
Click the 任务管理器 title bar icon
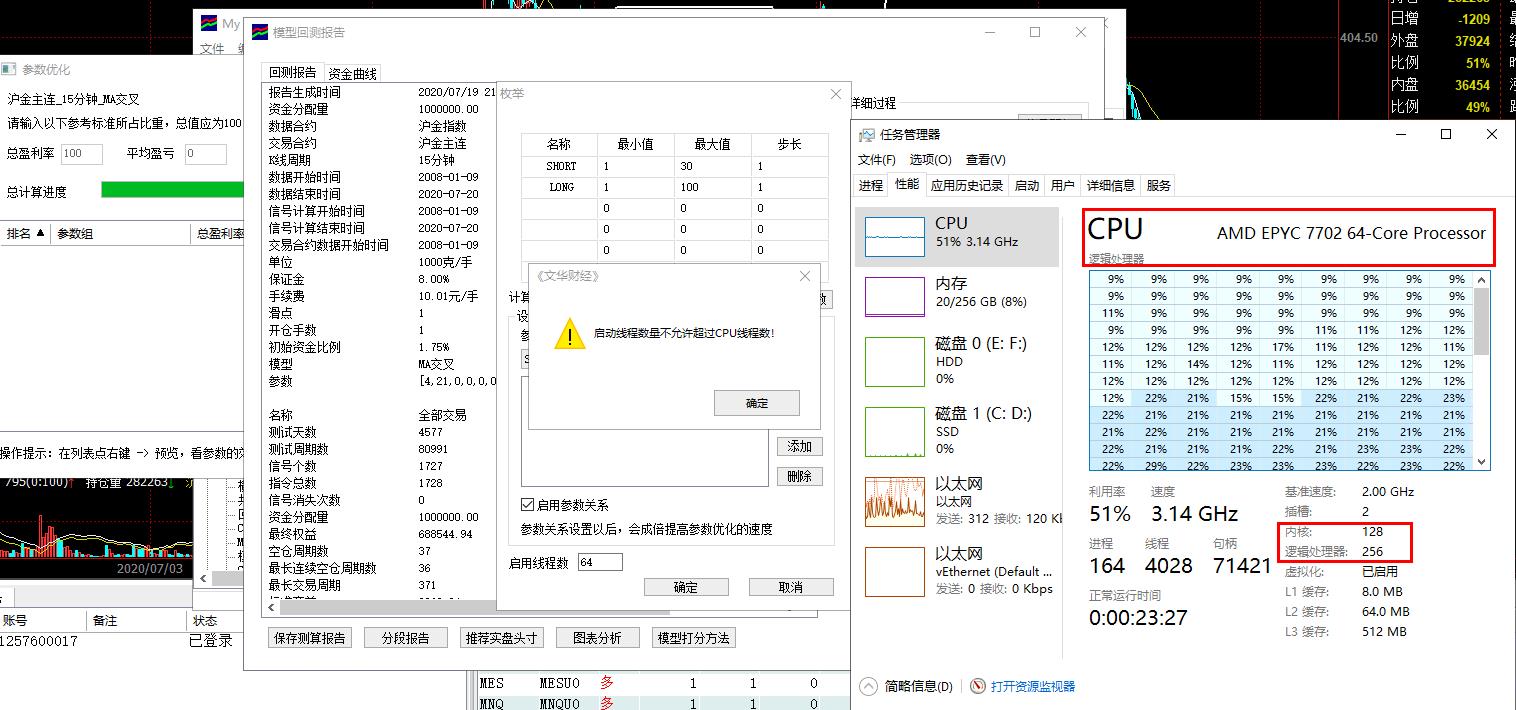(x=867, y=134)
